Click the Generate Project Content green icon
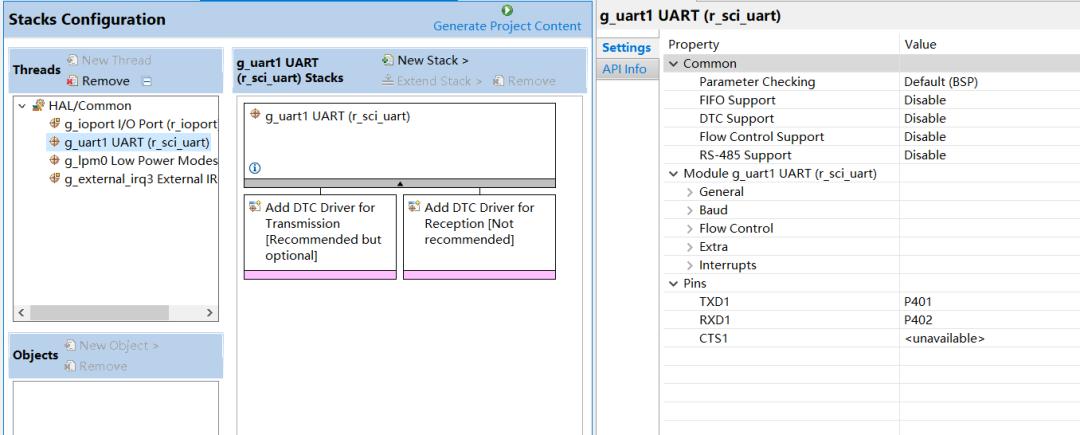 pos(507,10)
